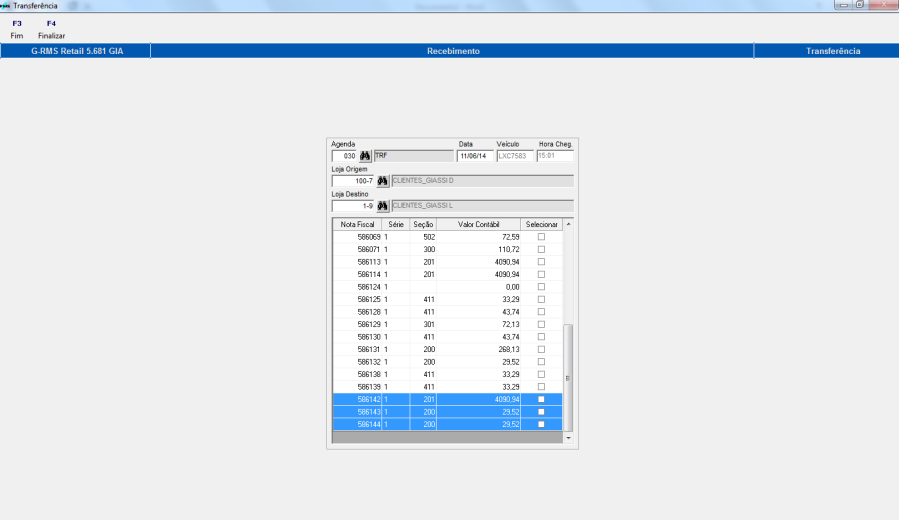899x520 pixels.
Task: Open the Loja Origem lookup binoculars icon
Action: pos(382,181)
